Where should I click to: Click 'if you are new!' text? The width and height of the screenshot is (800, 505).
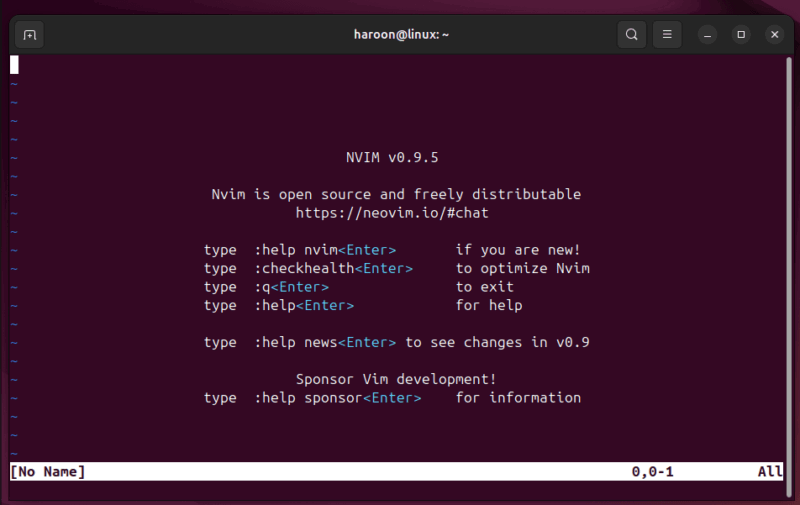pos(518,250)
